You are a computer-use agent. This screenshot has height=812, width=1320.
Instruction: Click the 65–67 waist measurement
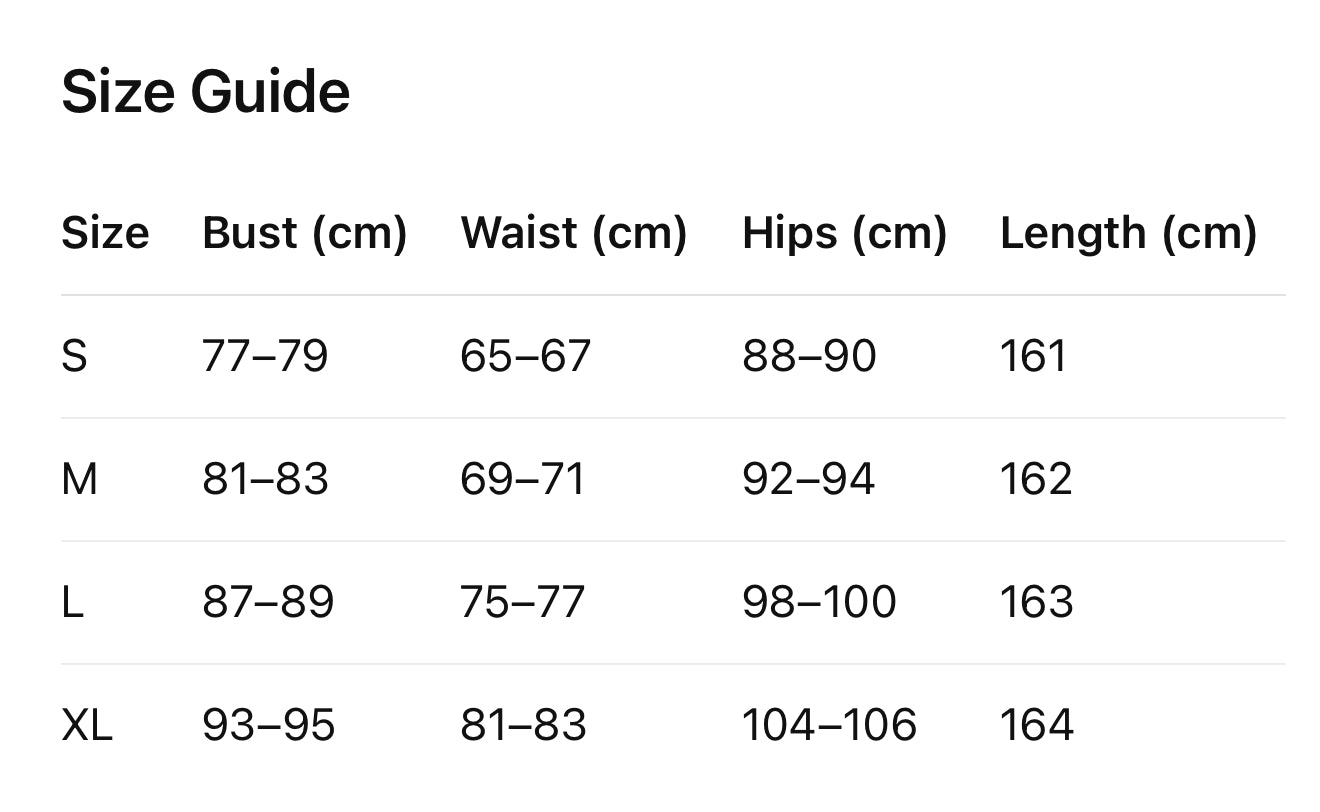click(x=525, y=356)
